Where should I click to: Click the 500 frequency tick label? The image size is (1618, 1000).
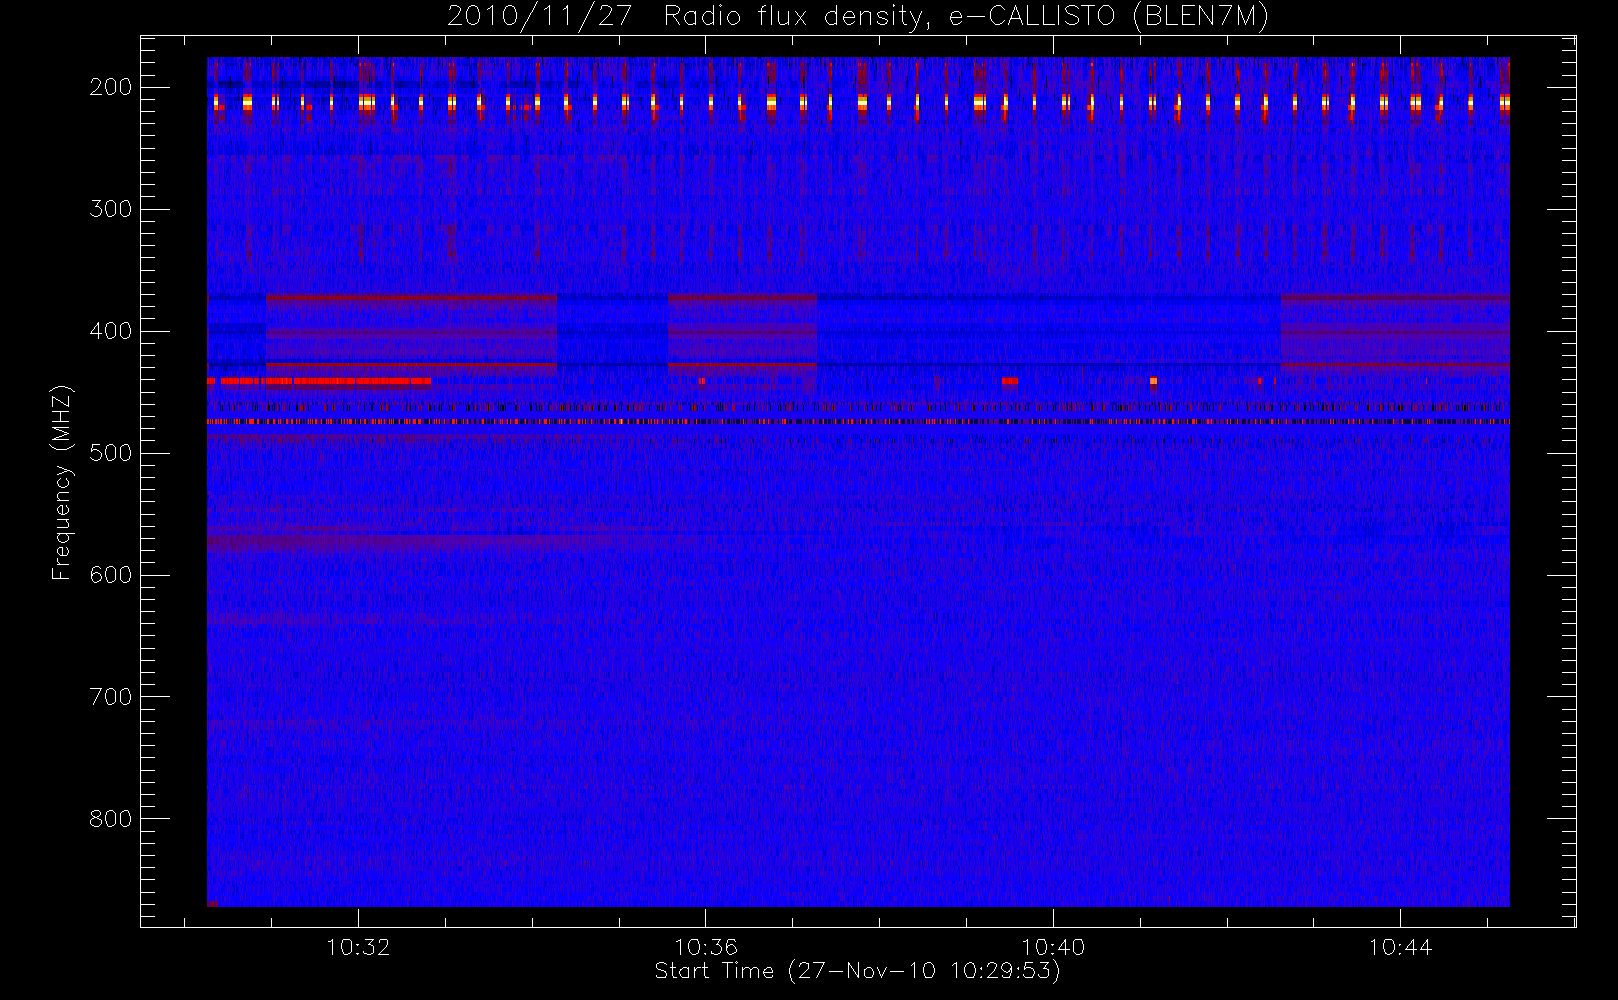pos(111,453)
